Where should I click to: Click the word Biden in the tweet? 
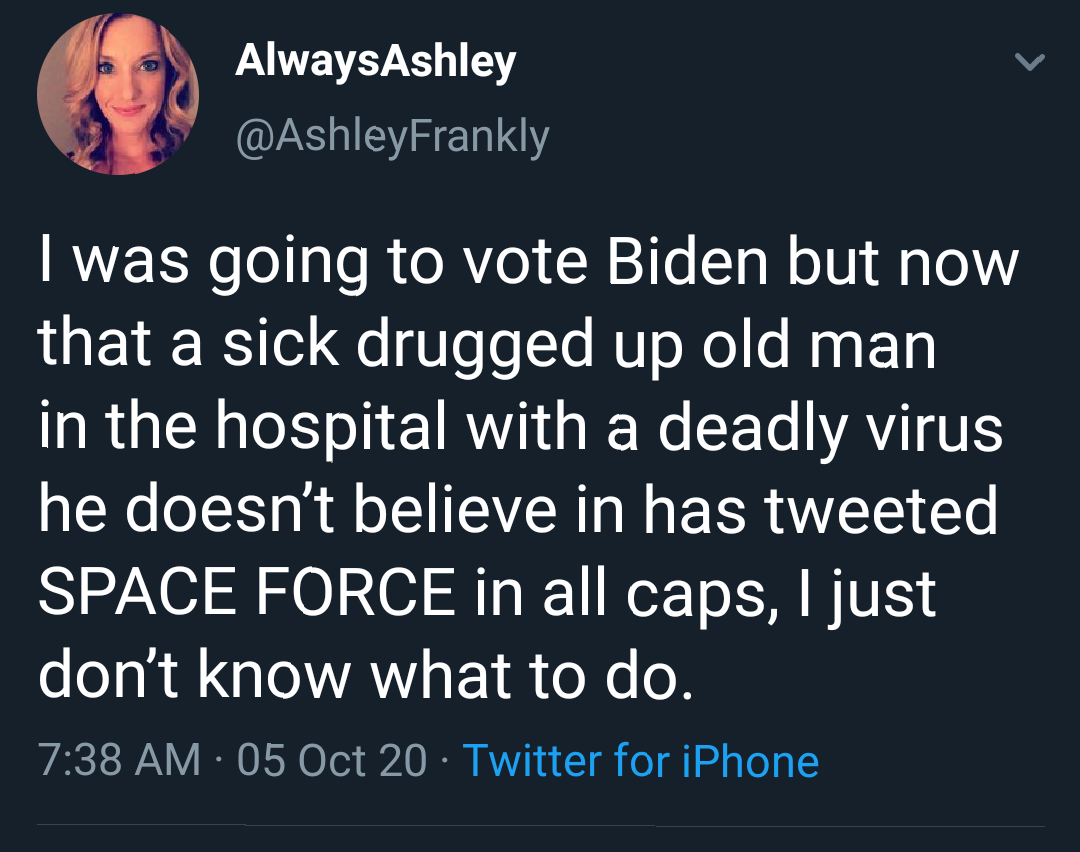click(x=686, y=263)
